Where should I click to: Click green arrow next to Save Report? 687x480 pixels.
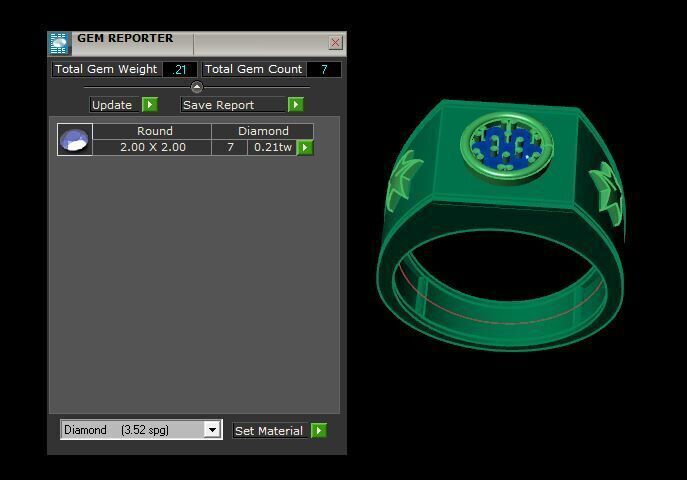(x=296, y=105)
